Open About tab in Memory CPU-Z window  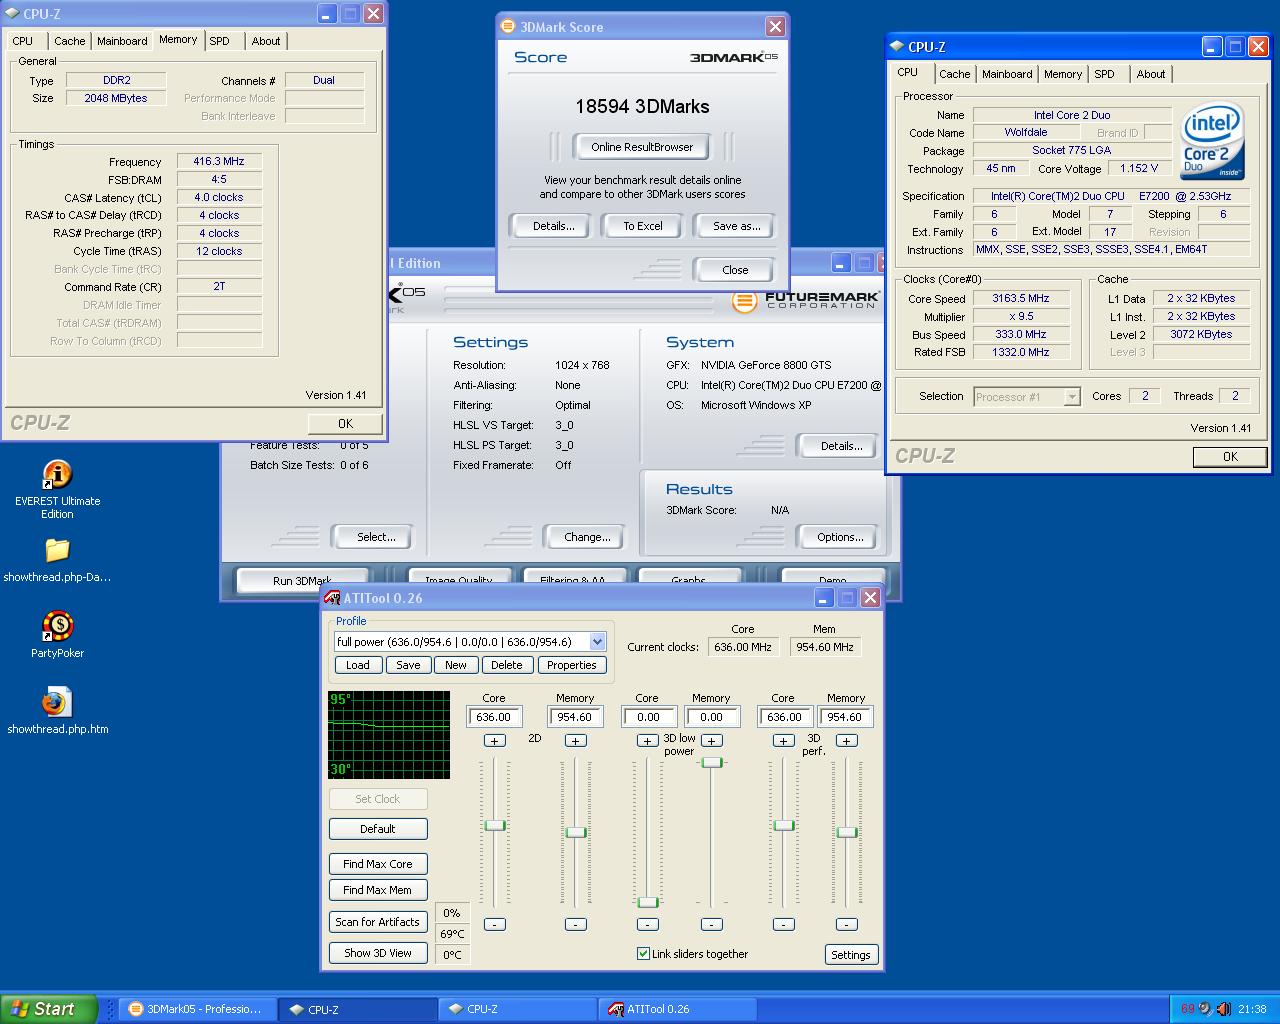(x=266, y=41)
